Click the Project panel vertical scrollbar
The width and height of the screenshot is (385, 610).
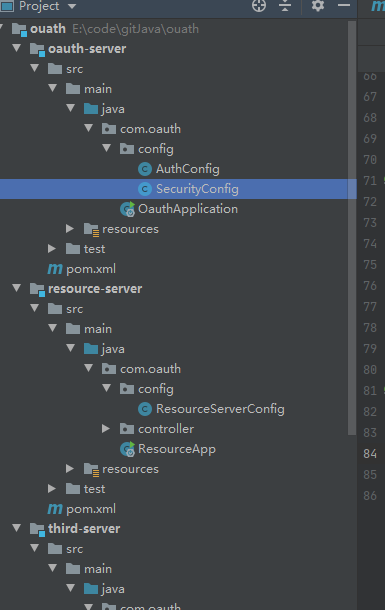click(x=352, y=228)
